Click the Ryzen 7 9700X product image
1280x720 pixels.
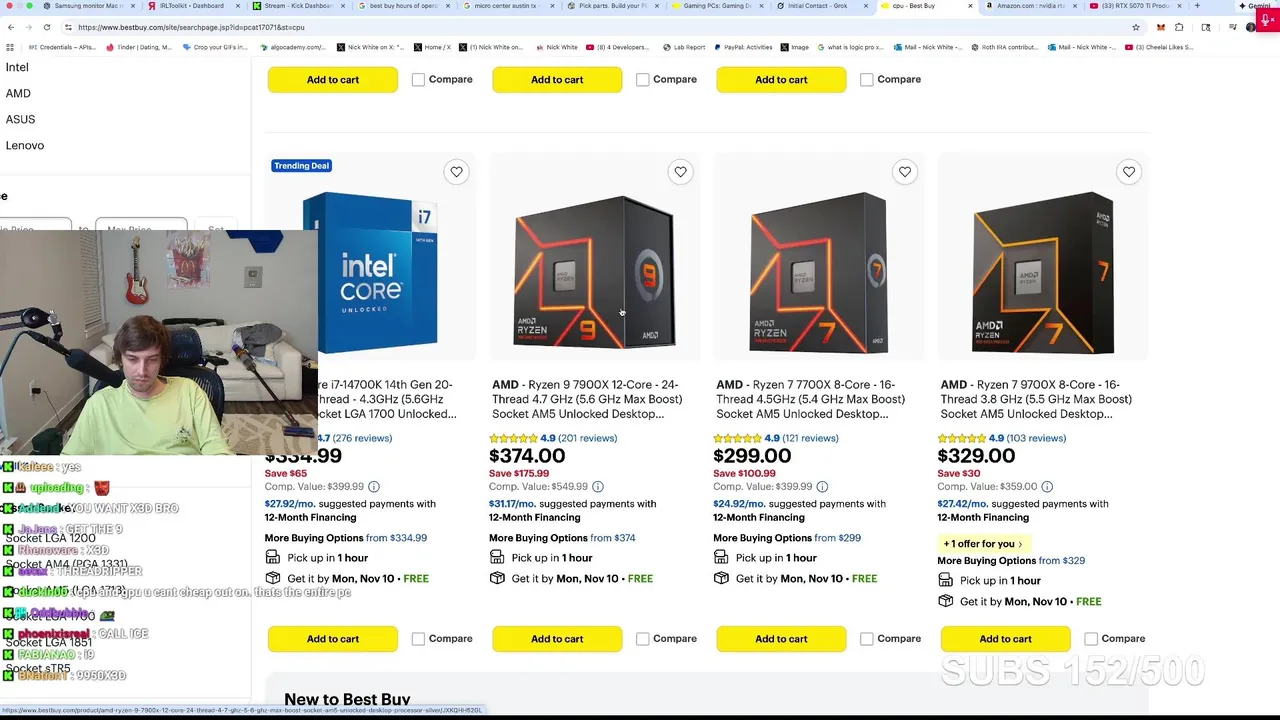click(1042, 272)
